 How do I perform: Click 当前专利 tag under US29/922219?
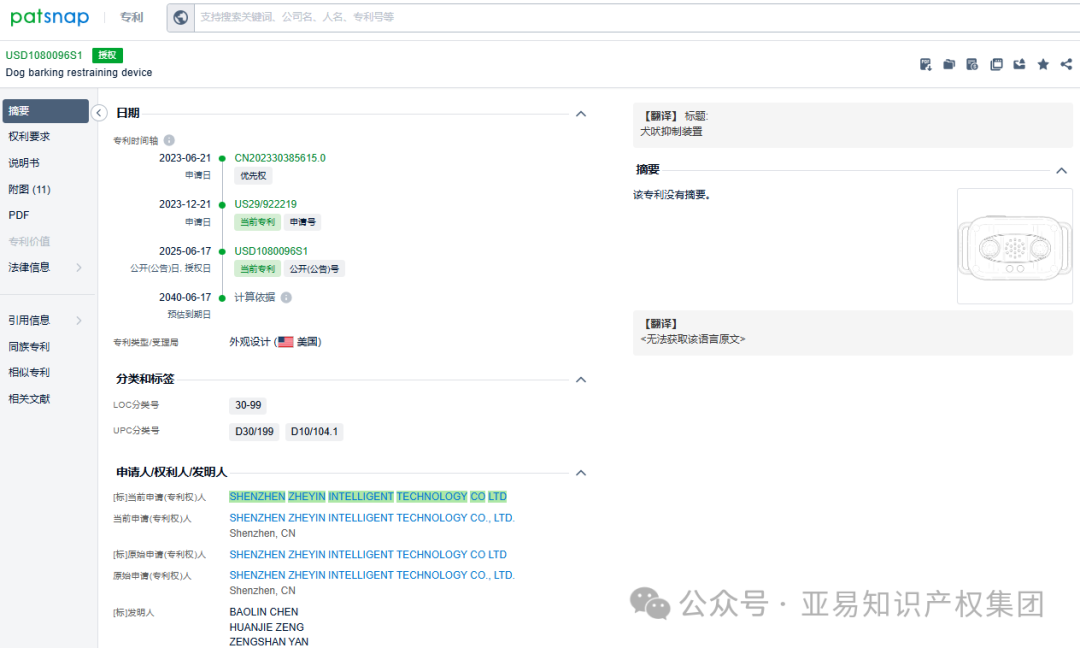(258, 222)
